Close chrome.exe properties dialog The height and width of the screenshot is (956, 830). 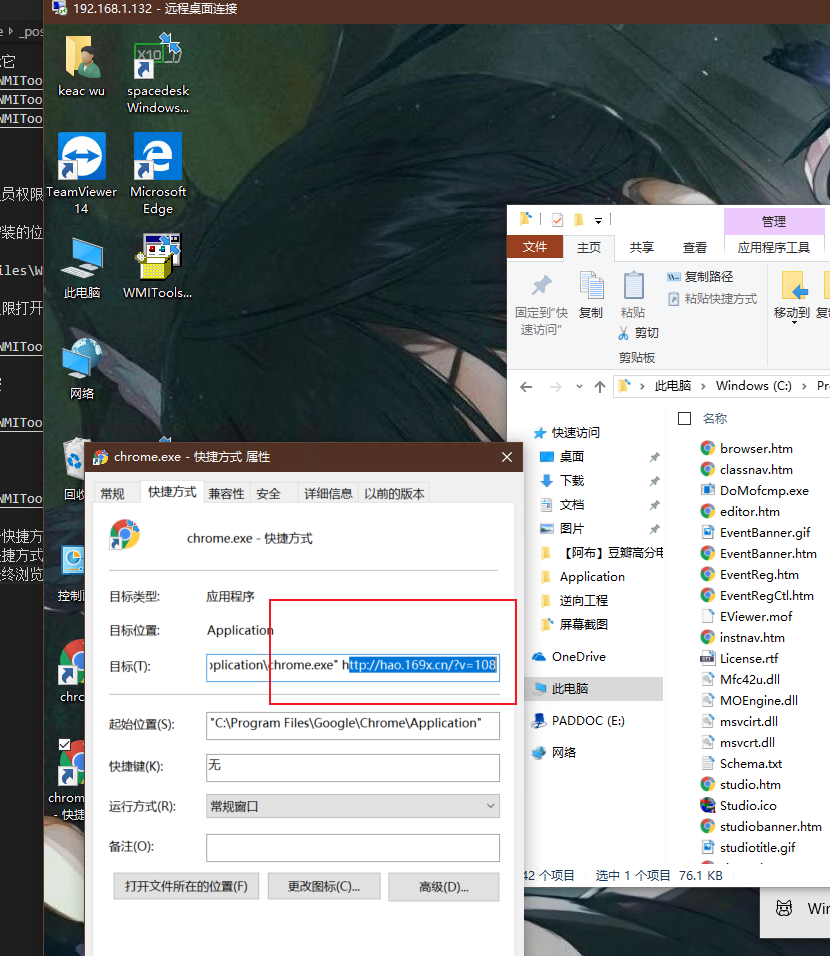pyautogui.click(x=507, y=457)
